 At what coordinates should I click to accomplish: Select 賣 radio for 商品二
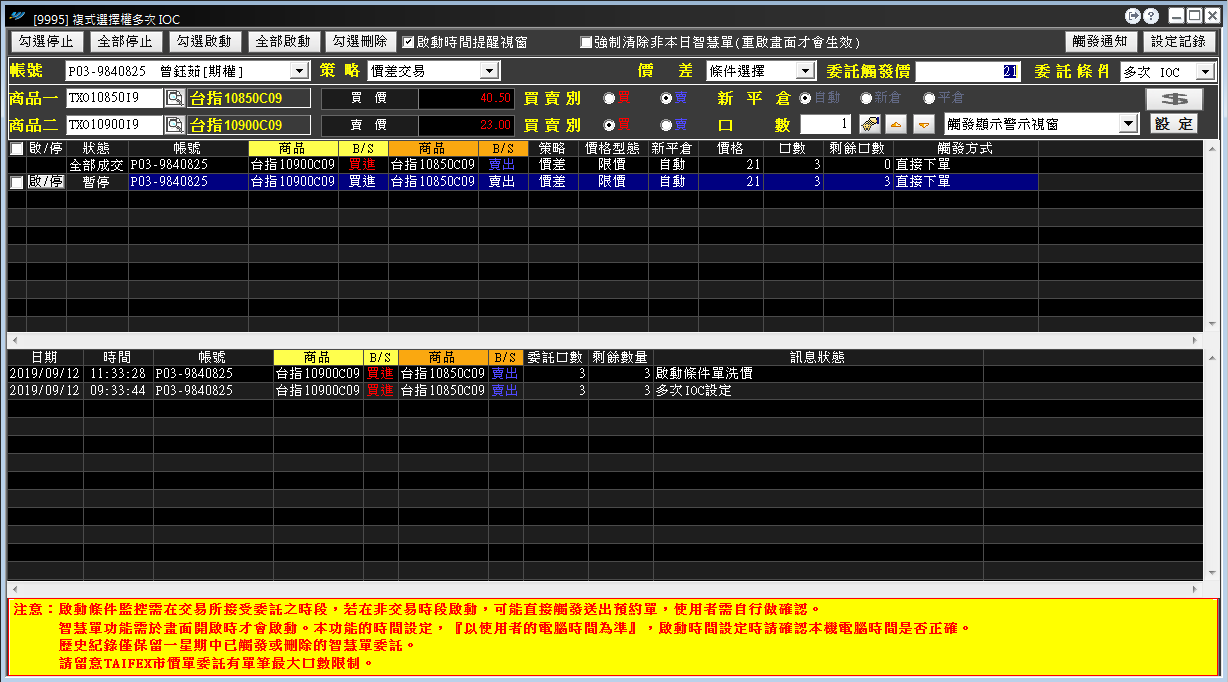(x=666, y=125)
